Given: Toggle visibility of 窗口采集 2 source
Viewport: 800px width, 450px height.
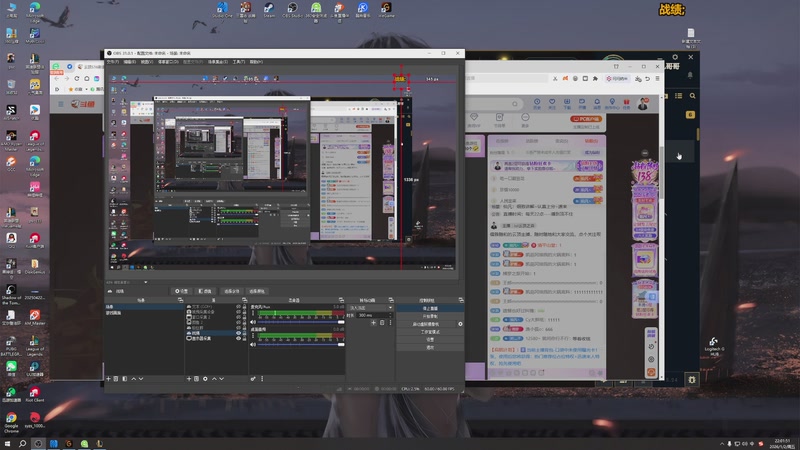Looking at the screenshot, I should [238, 317].
